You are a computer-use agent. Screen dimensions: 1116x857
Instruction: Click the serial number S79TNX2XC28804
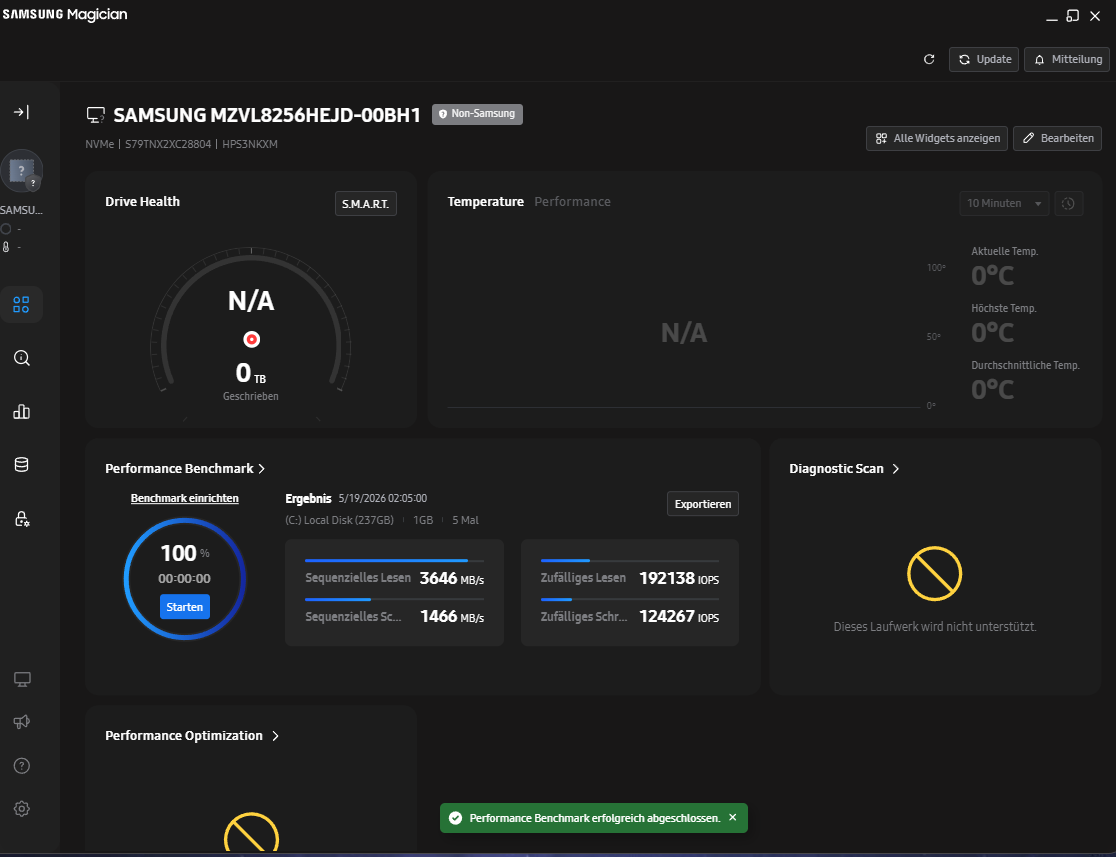click(x=168, y=144)
